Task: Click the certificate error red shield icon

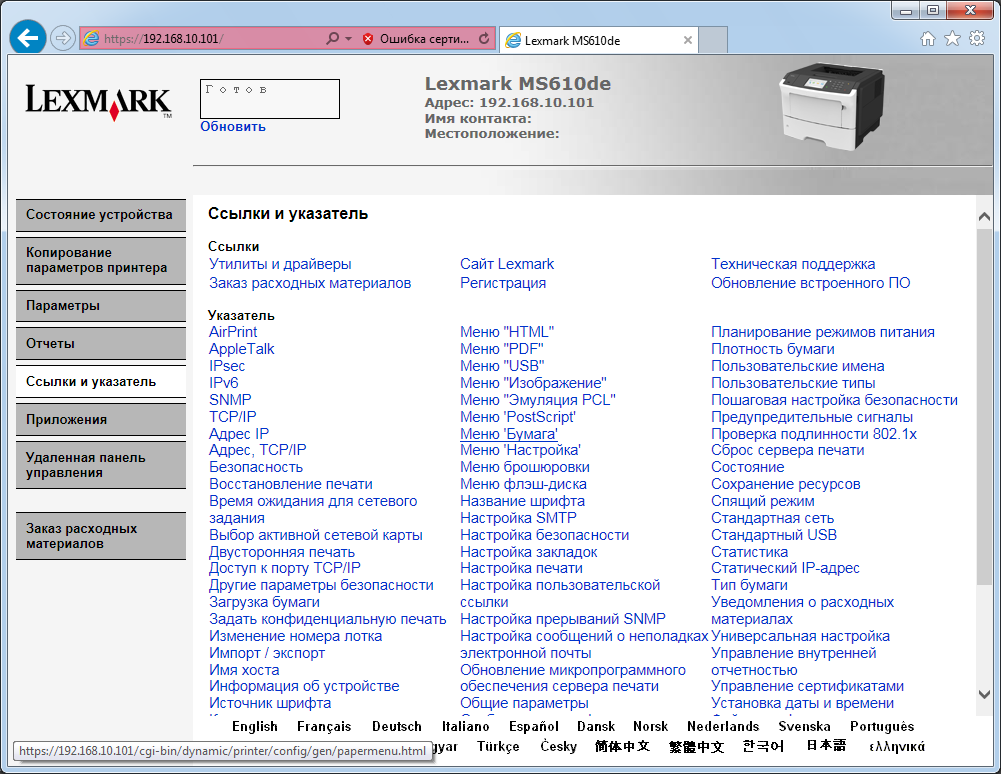Action: [x=368, y=39]
